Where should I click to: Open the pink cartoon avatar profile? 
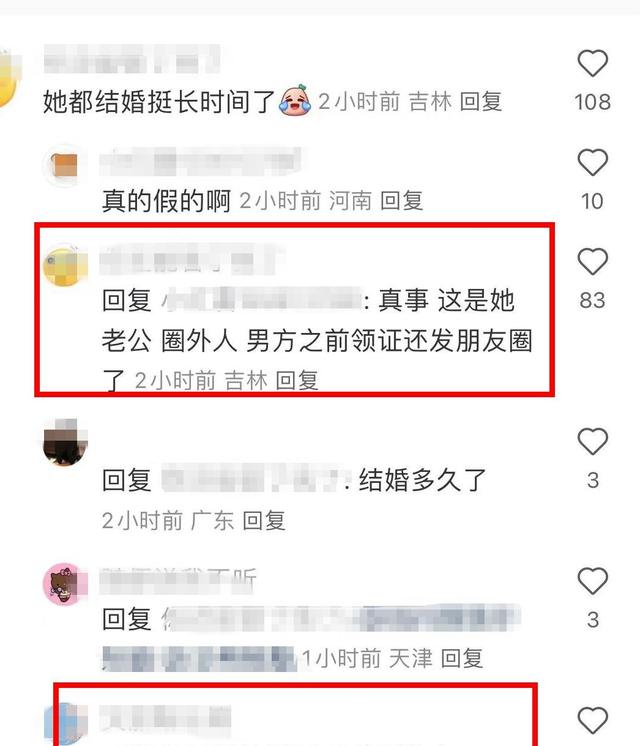pos(65,584)
